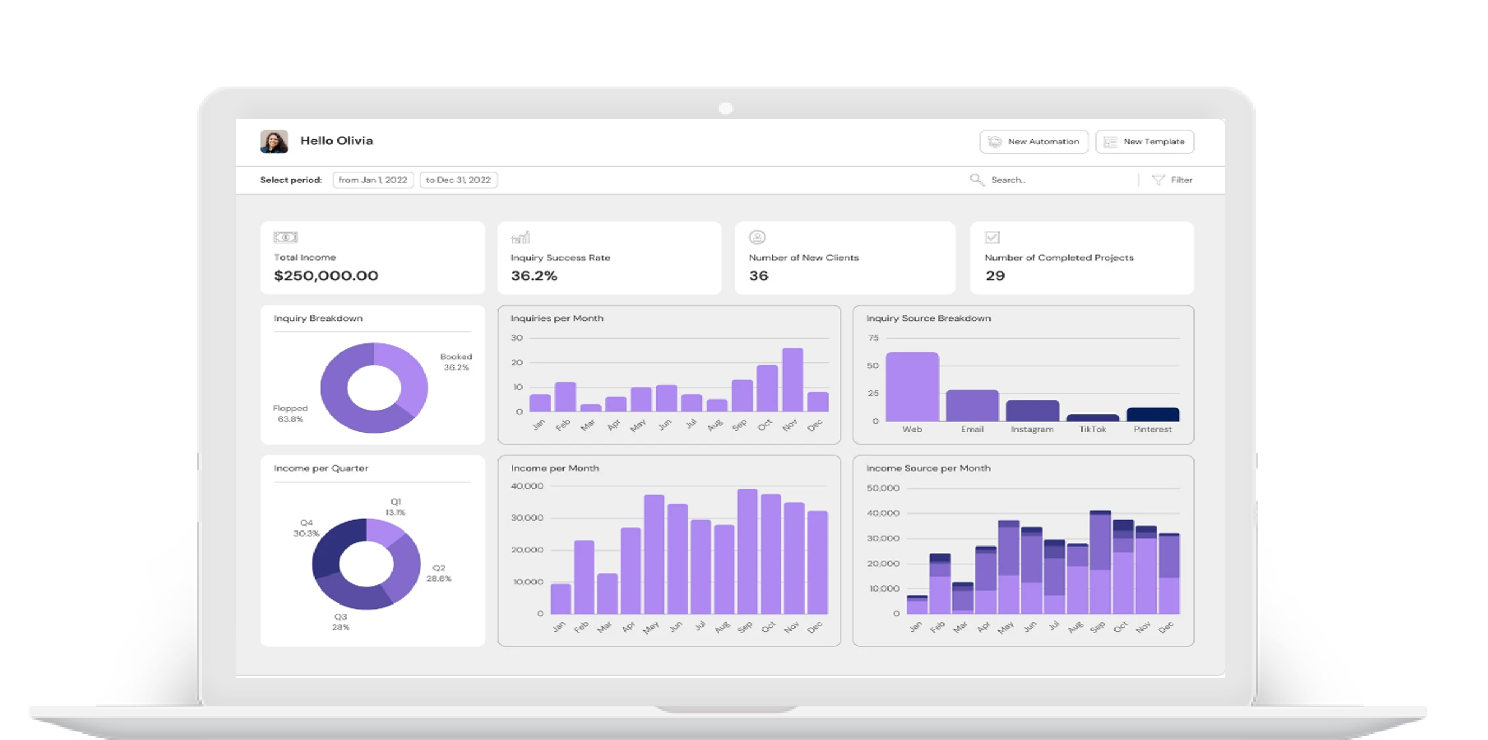Click the Completed Projects checkmark icon
Viewport: 1488px width, 740px height.
tap(992, 237)
